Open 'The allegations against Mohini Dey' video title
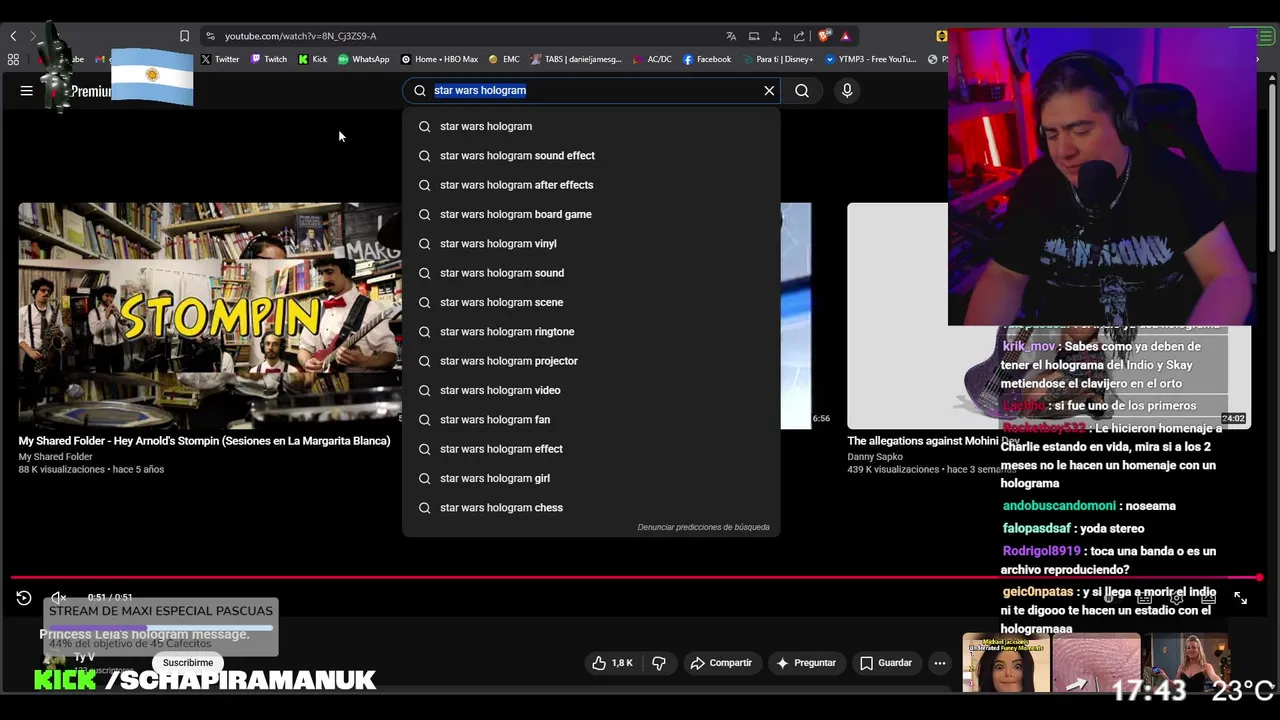The width and height of the screenshot is (1280, 720). [x=933, y=441]
